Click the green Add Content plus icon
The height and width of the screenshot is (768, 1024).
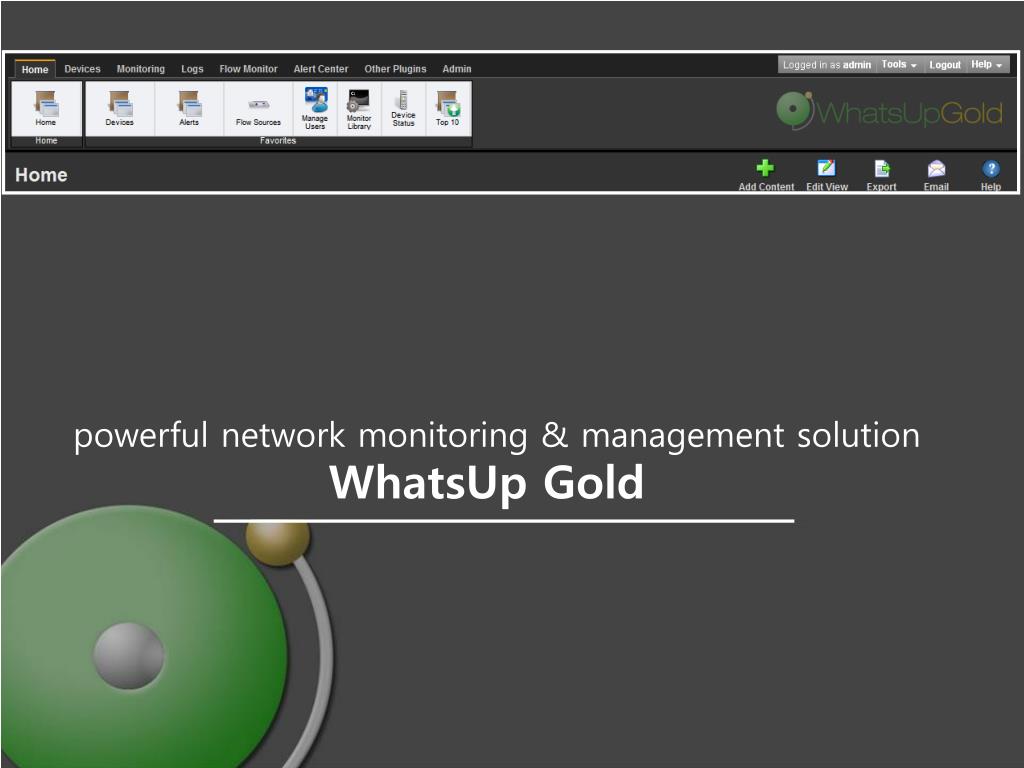coord(765,168)
